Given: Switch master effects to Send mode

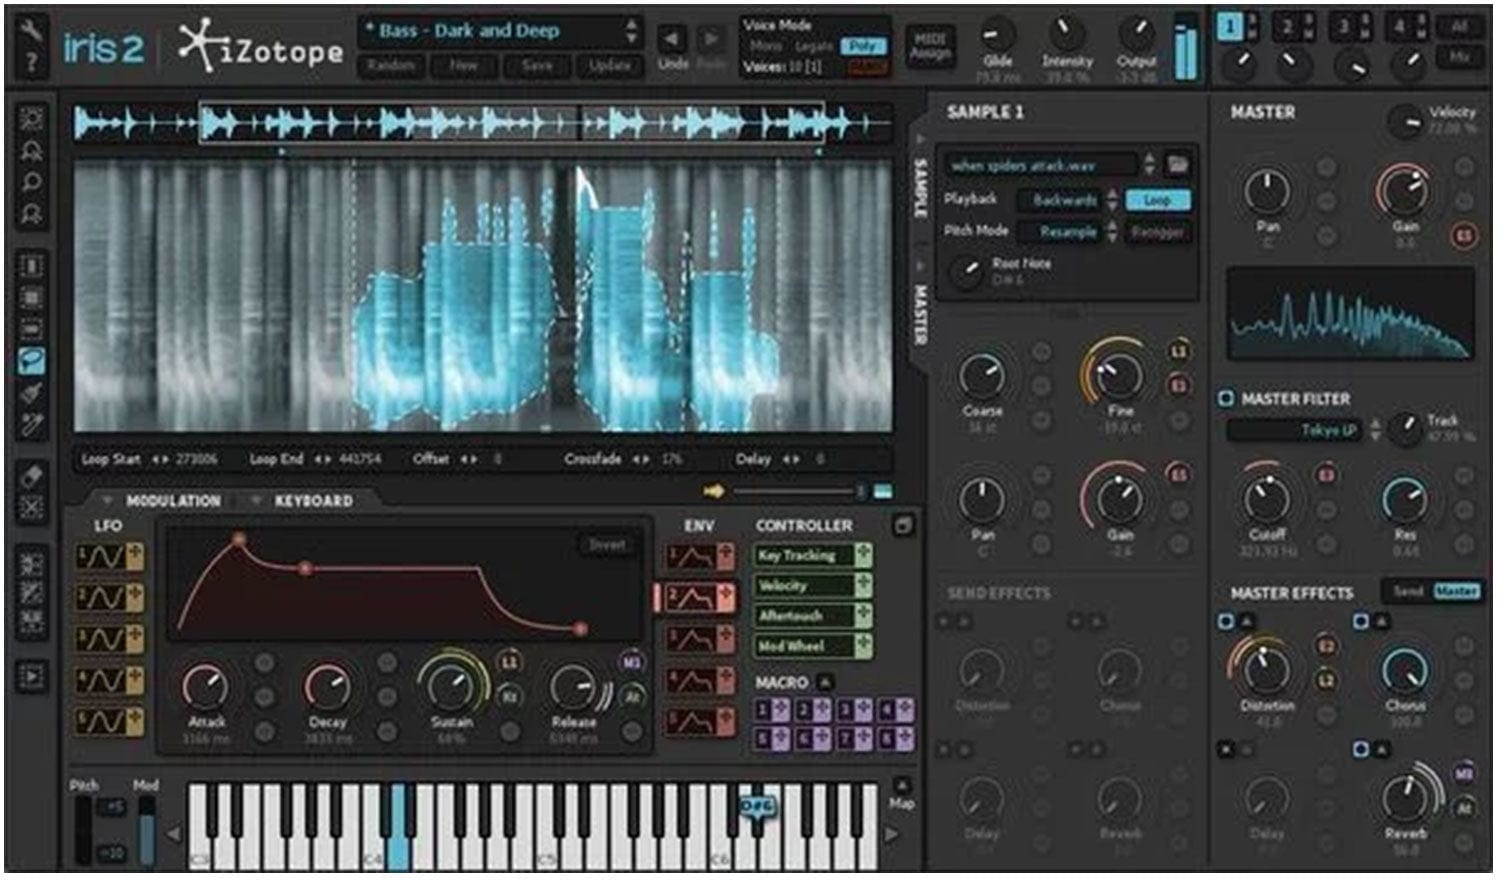Looking at the screenshot, I should (x=1408, y=591).
